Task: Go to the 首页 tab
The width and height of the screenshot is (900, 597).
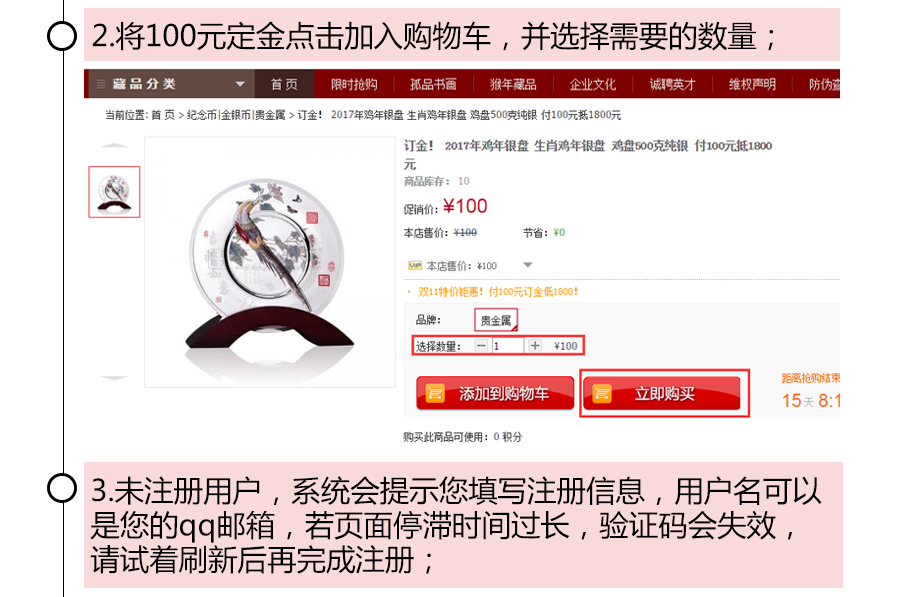Action: pyautogui.click(x=285, y=84)
